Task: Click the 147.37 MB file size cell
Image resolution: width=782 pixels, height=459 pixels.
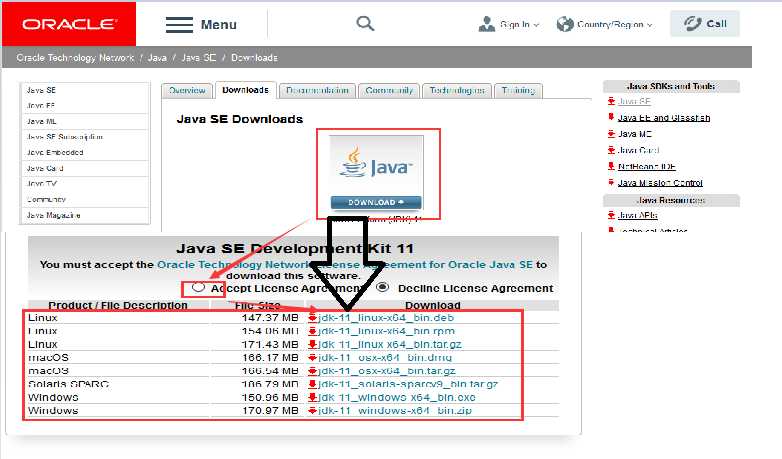Action: [270, 318]
